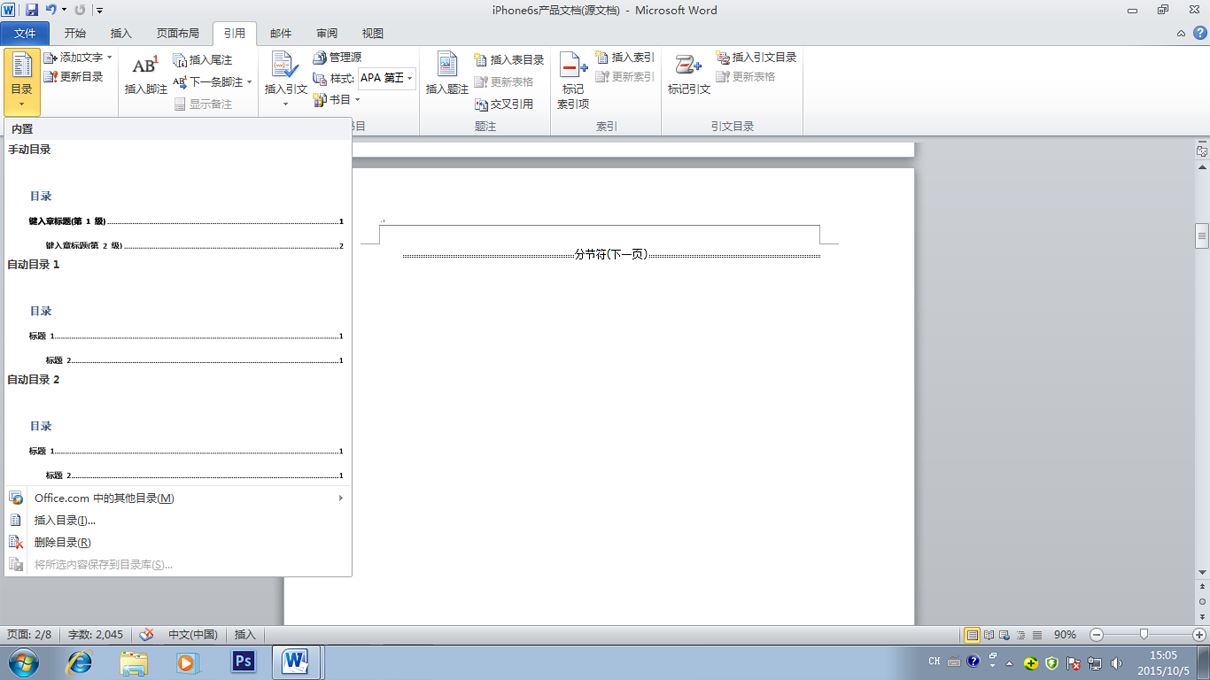Click the 标记索引项 icon

[x=573, y=66]
